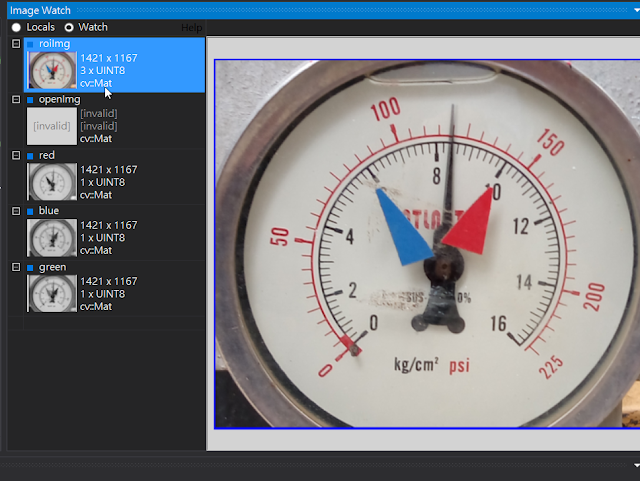This screenshot has height=481, width=640.
Task: Click the blue square icon beside roiImg
Action: coord(30,44)
